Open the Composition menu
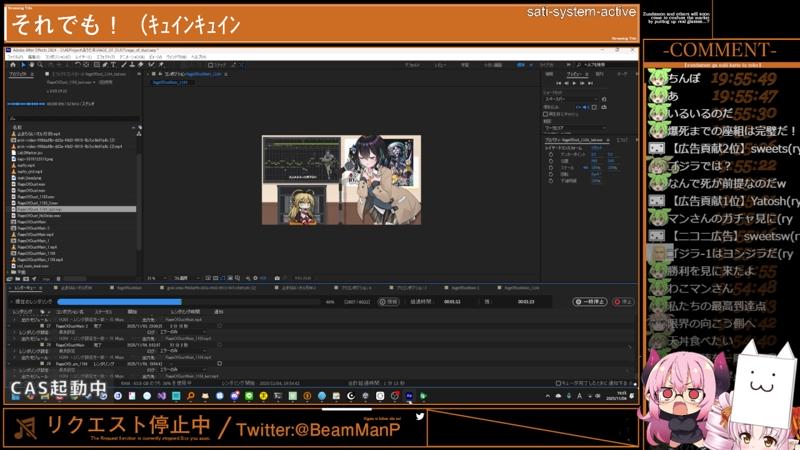The image size is (800, 450). tap(58, 57)
